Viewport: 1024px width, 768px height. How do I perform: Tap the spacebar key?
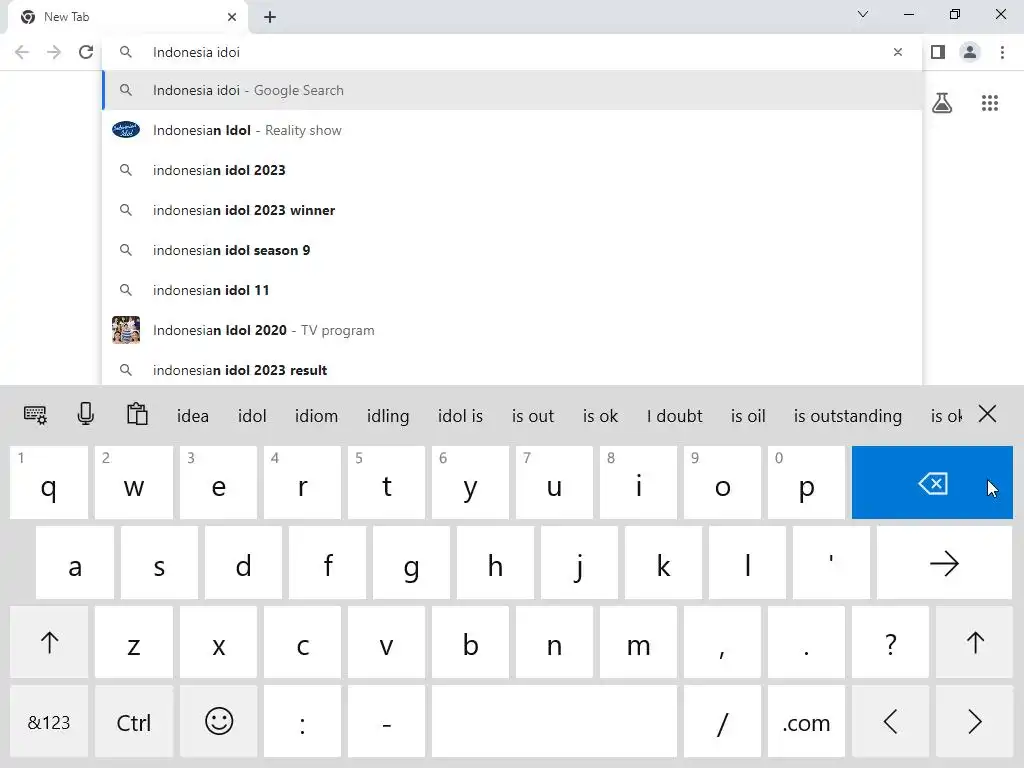[554, 722]
